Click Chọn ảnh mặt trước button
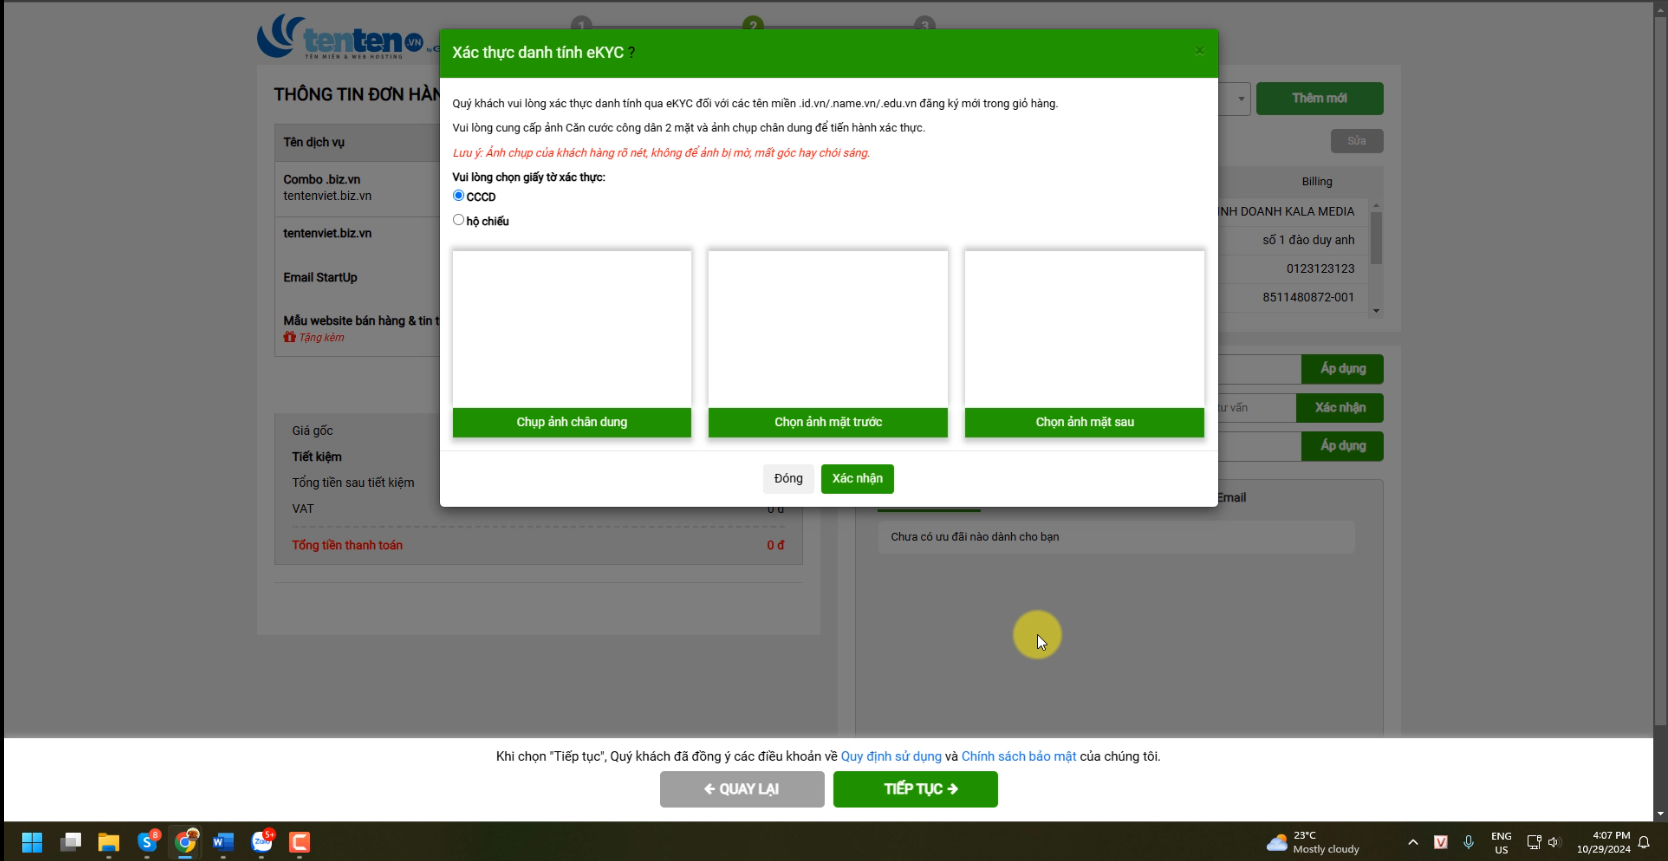 click(828, 422)
